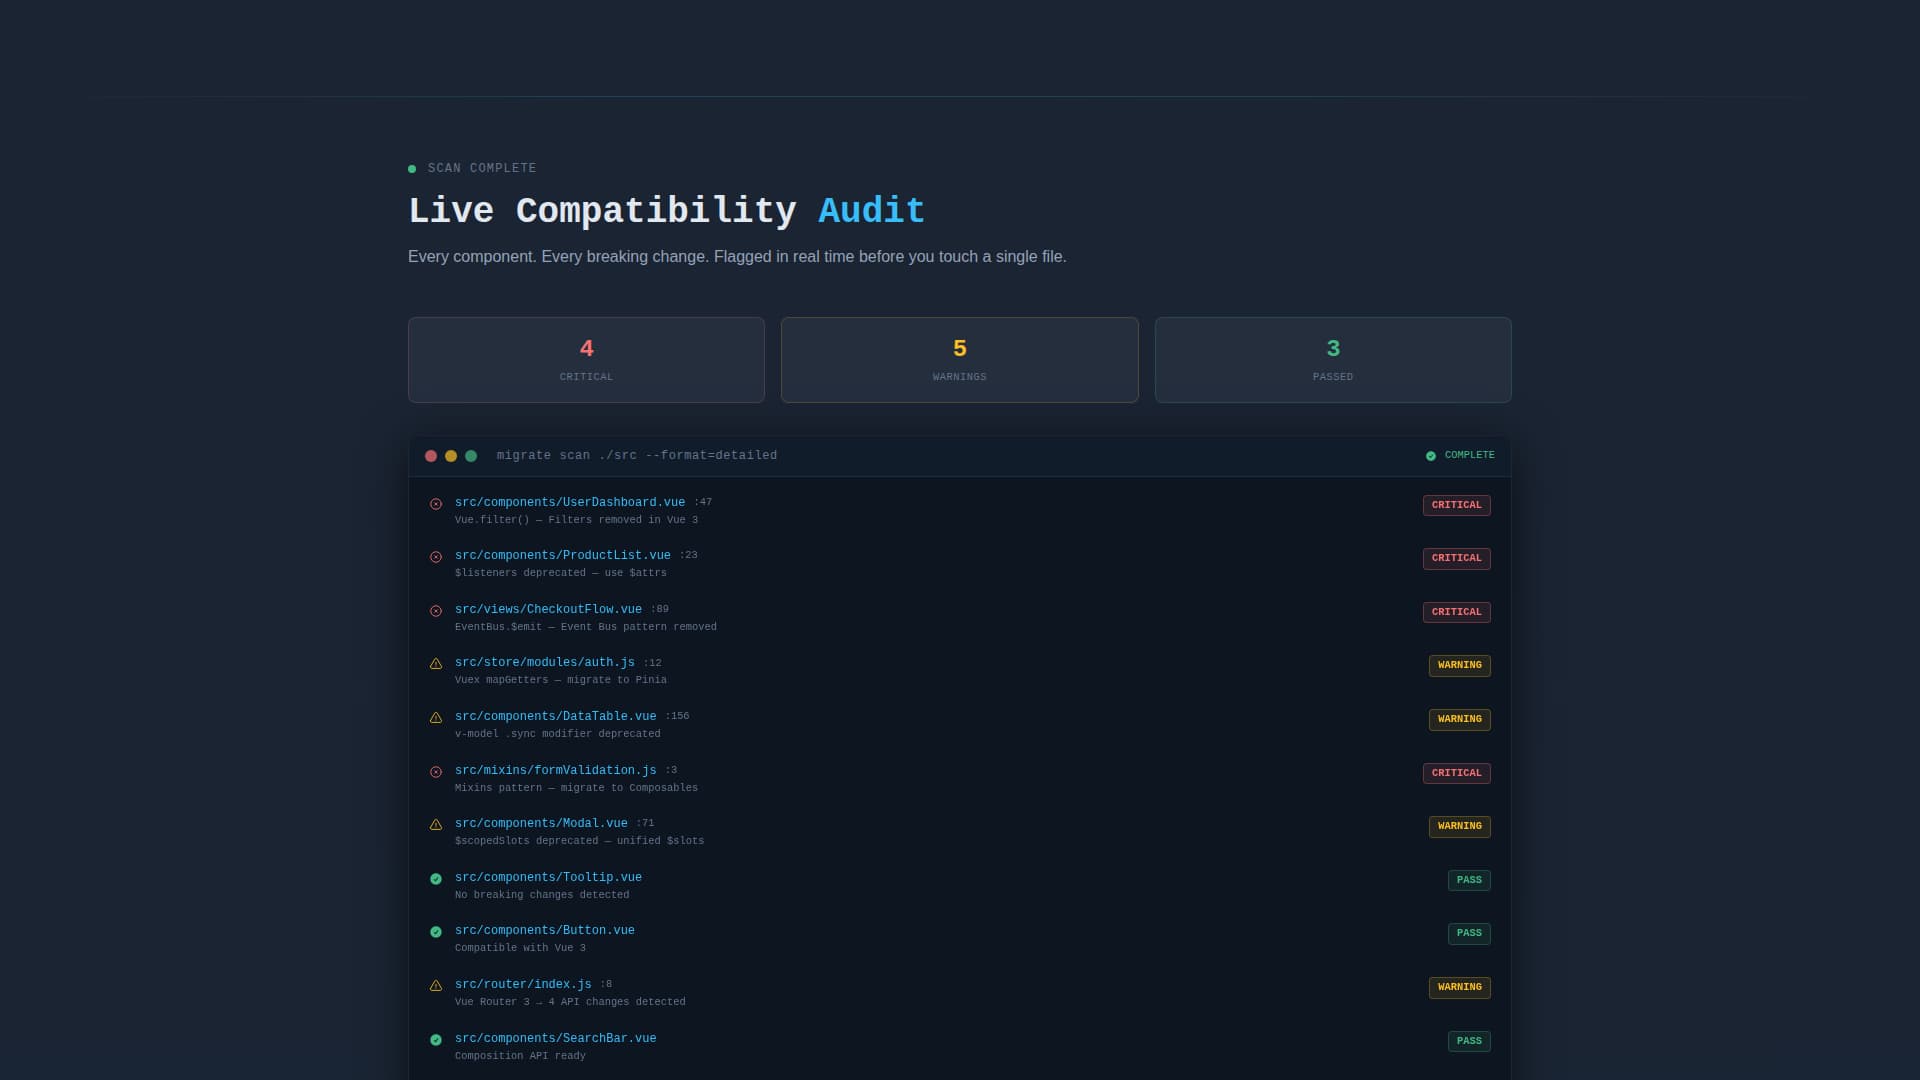The height and width of the screenshot is (1080, 1920).
Task: Click the green check icon beside Tooltip.vue
Action: (x=436, y=879)
